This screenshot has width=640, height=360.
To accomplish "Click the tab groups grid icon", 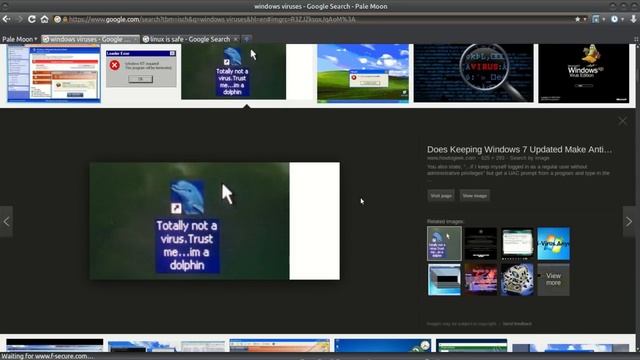I will coord(636,39).
